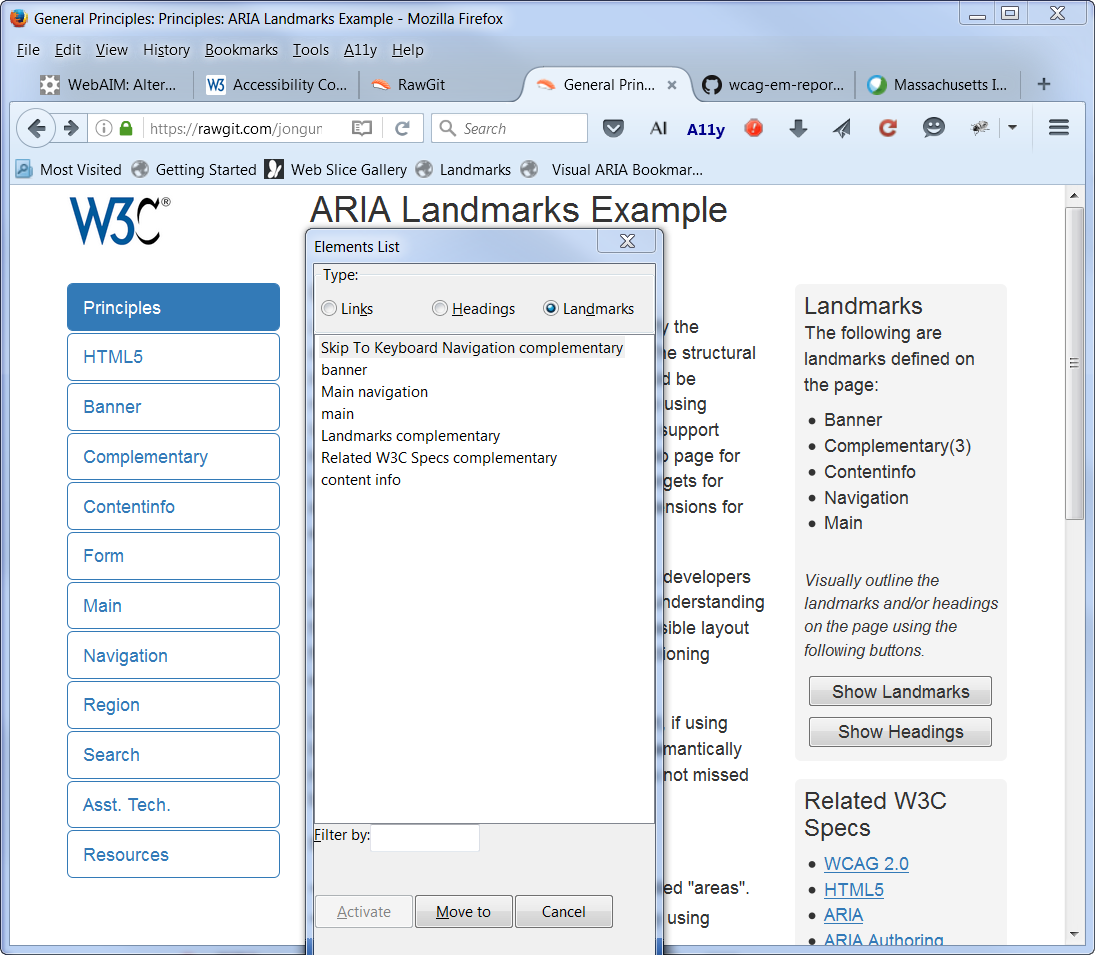Image resolution: width=1095 pixels, height=955 pixels.
Task: Open the A11y toolbar extension
Action: [x=706, y=128]
